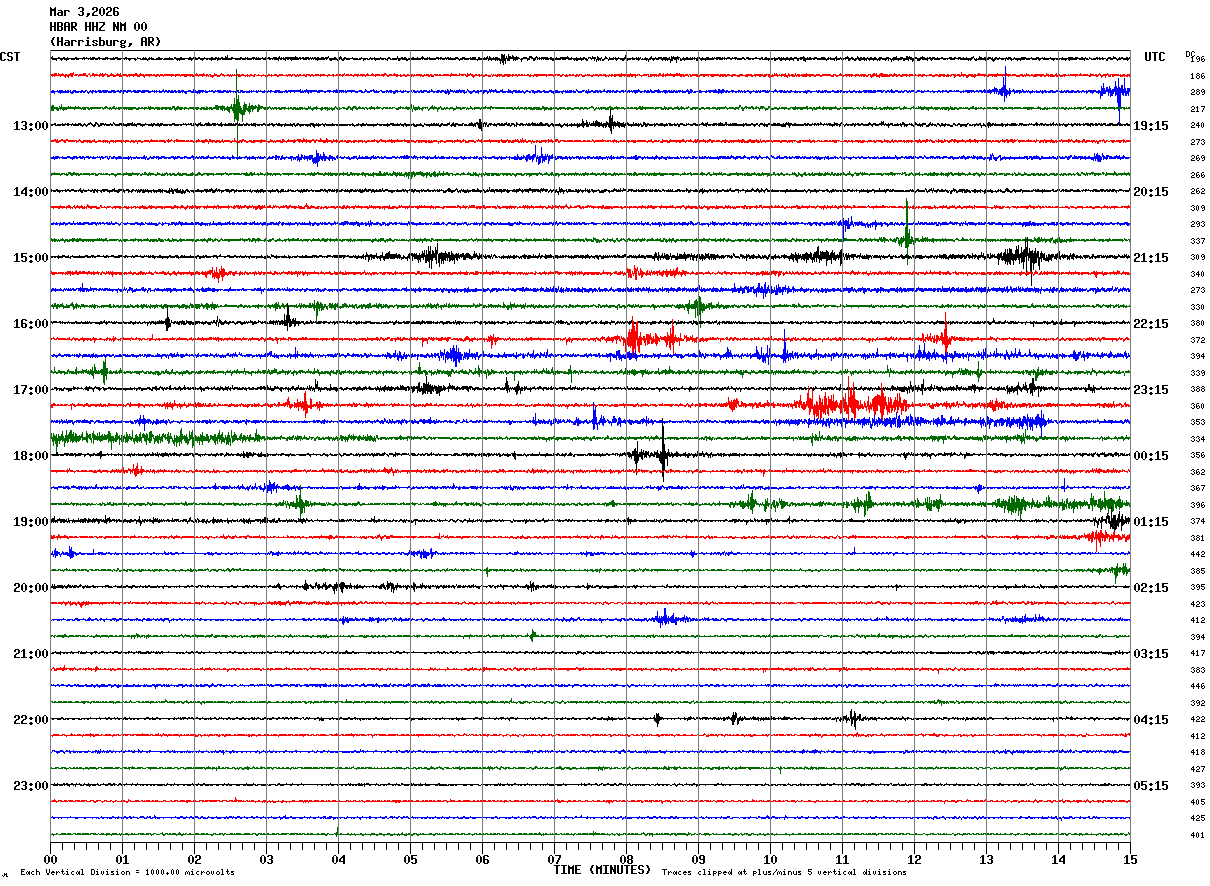Pick minute tick label "04" on the time axis
Image resolution: width=1210 pixels, height=886 pixels.
point(338,859)
